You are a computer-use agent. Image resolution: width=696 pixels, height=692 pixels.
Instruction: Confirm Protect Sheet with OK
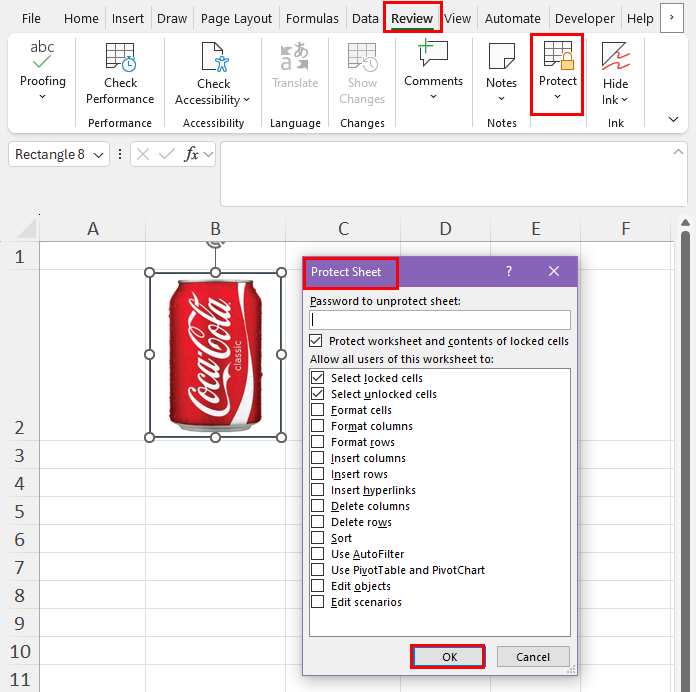[448, 656]
